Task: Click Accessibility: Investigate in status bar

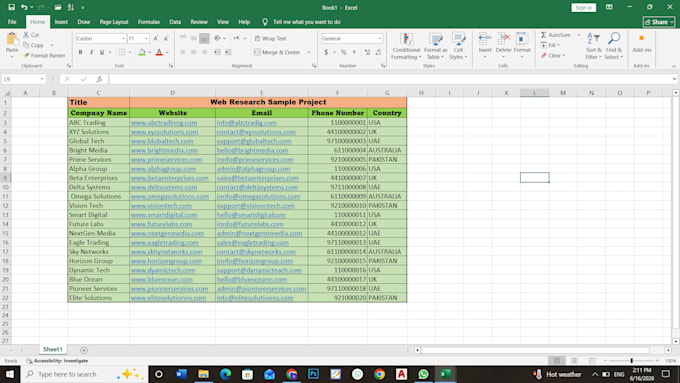Action: coord(57,360)
